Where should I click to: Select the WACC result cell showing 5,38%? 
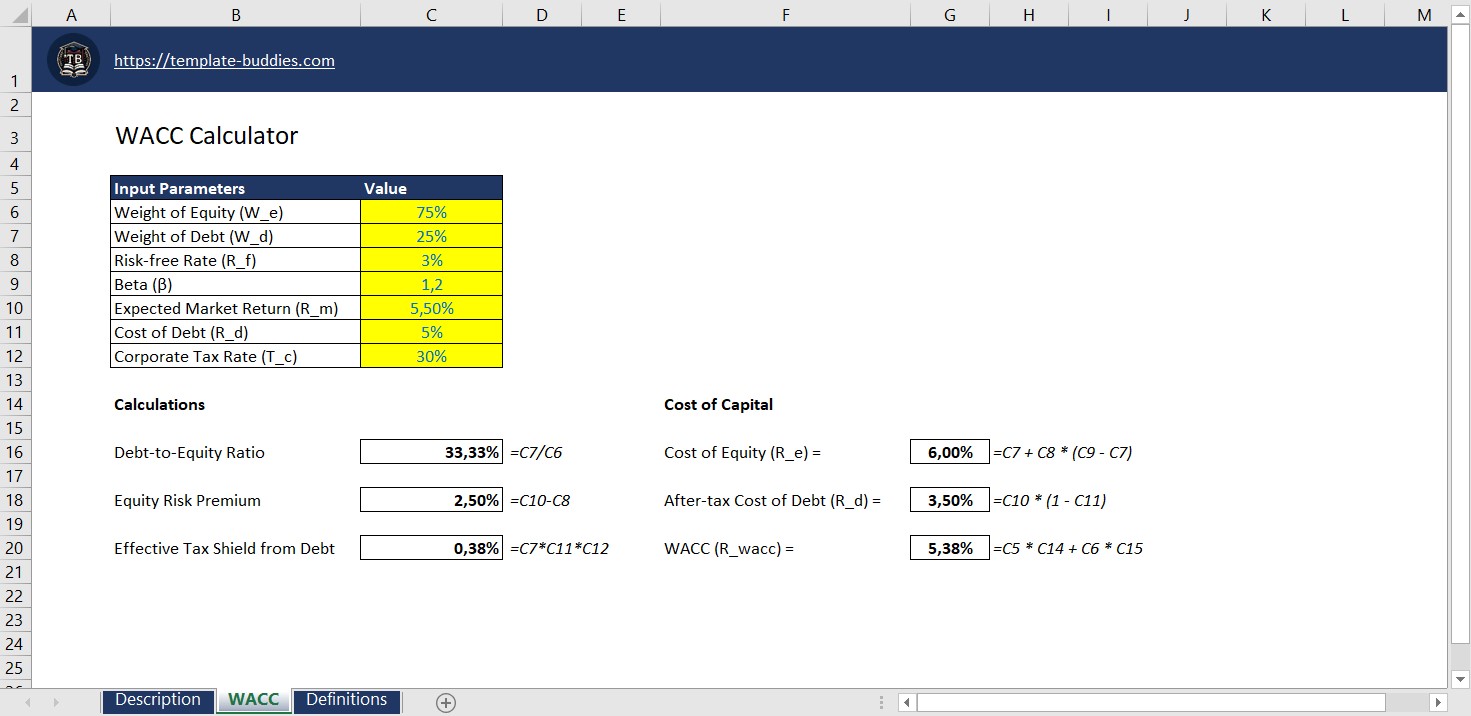coord(948,548)
